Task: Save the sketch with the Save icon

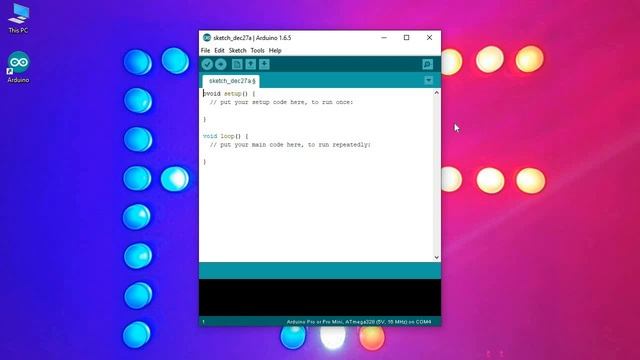Action: [x=264, y=64]
